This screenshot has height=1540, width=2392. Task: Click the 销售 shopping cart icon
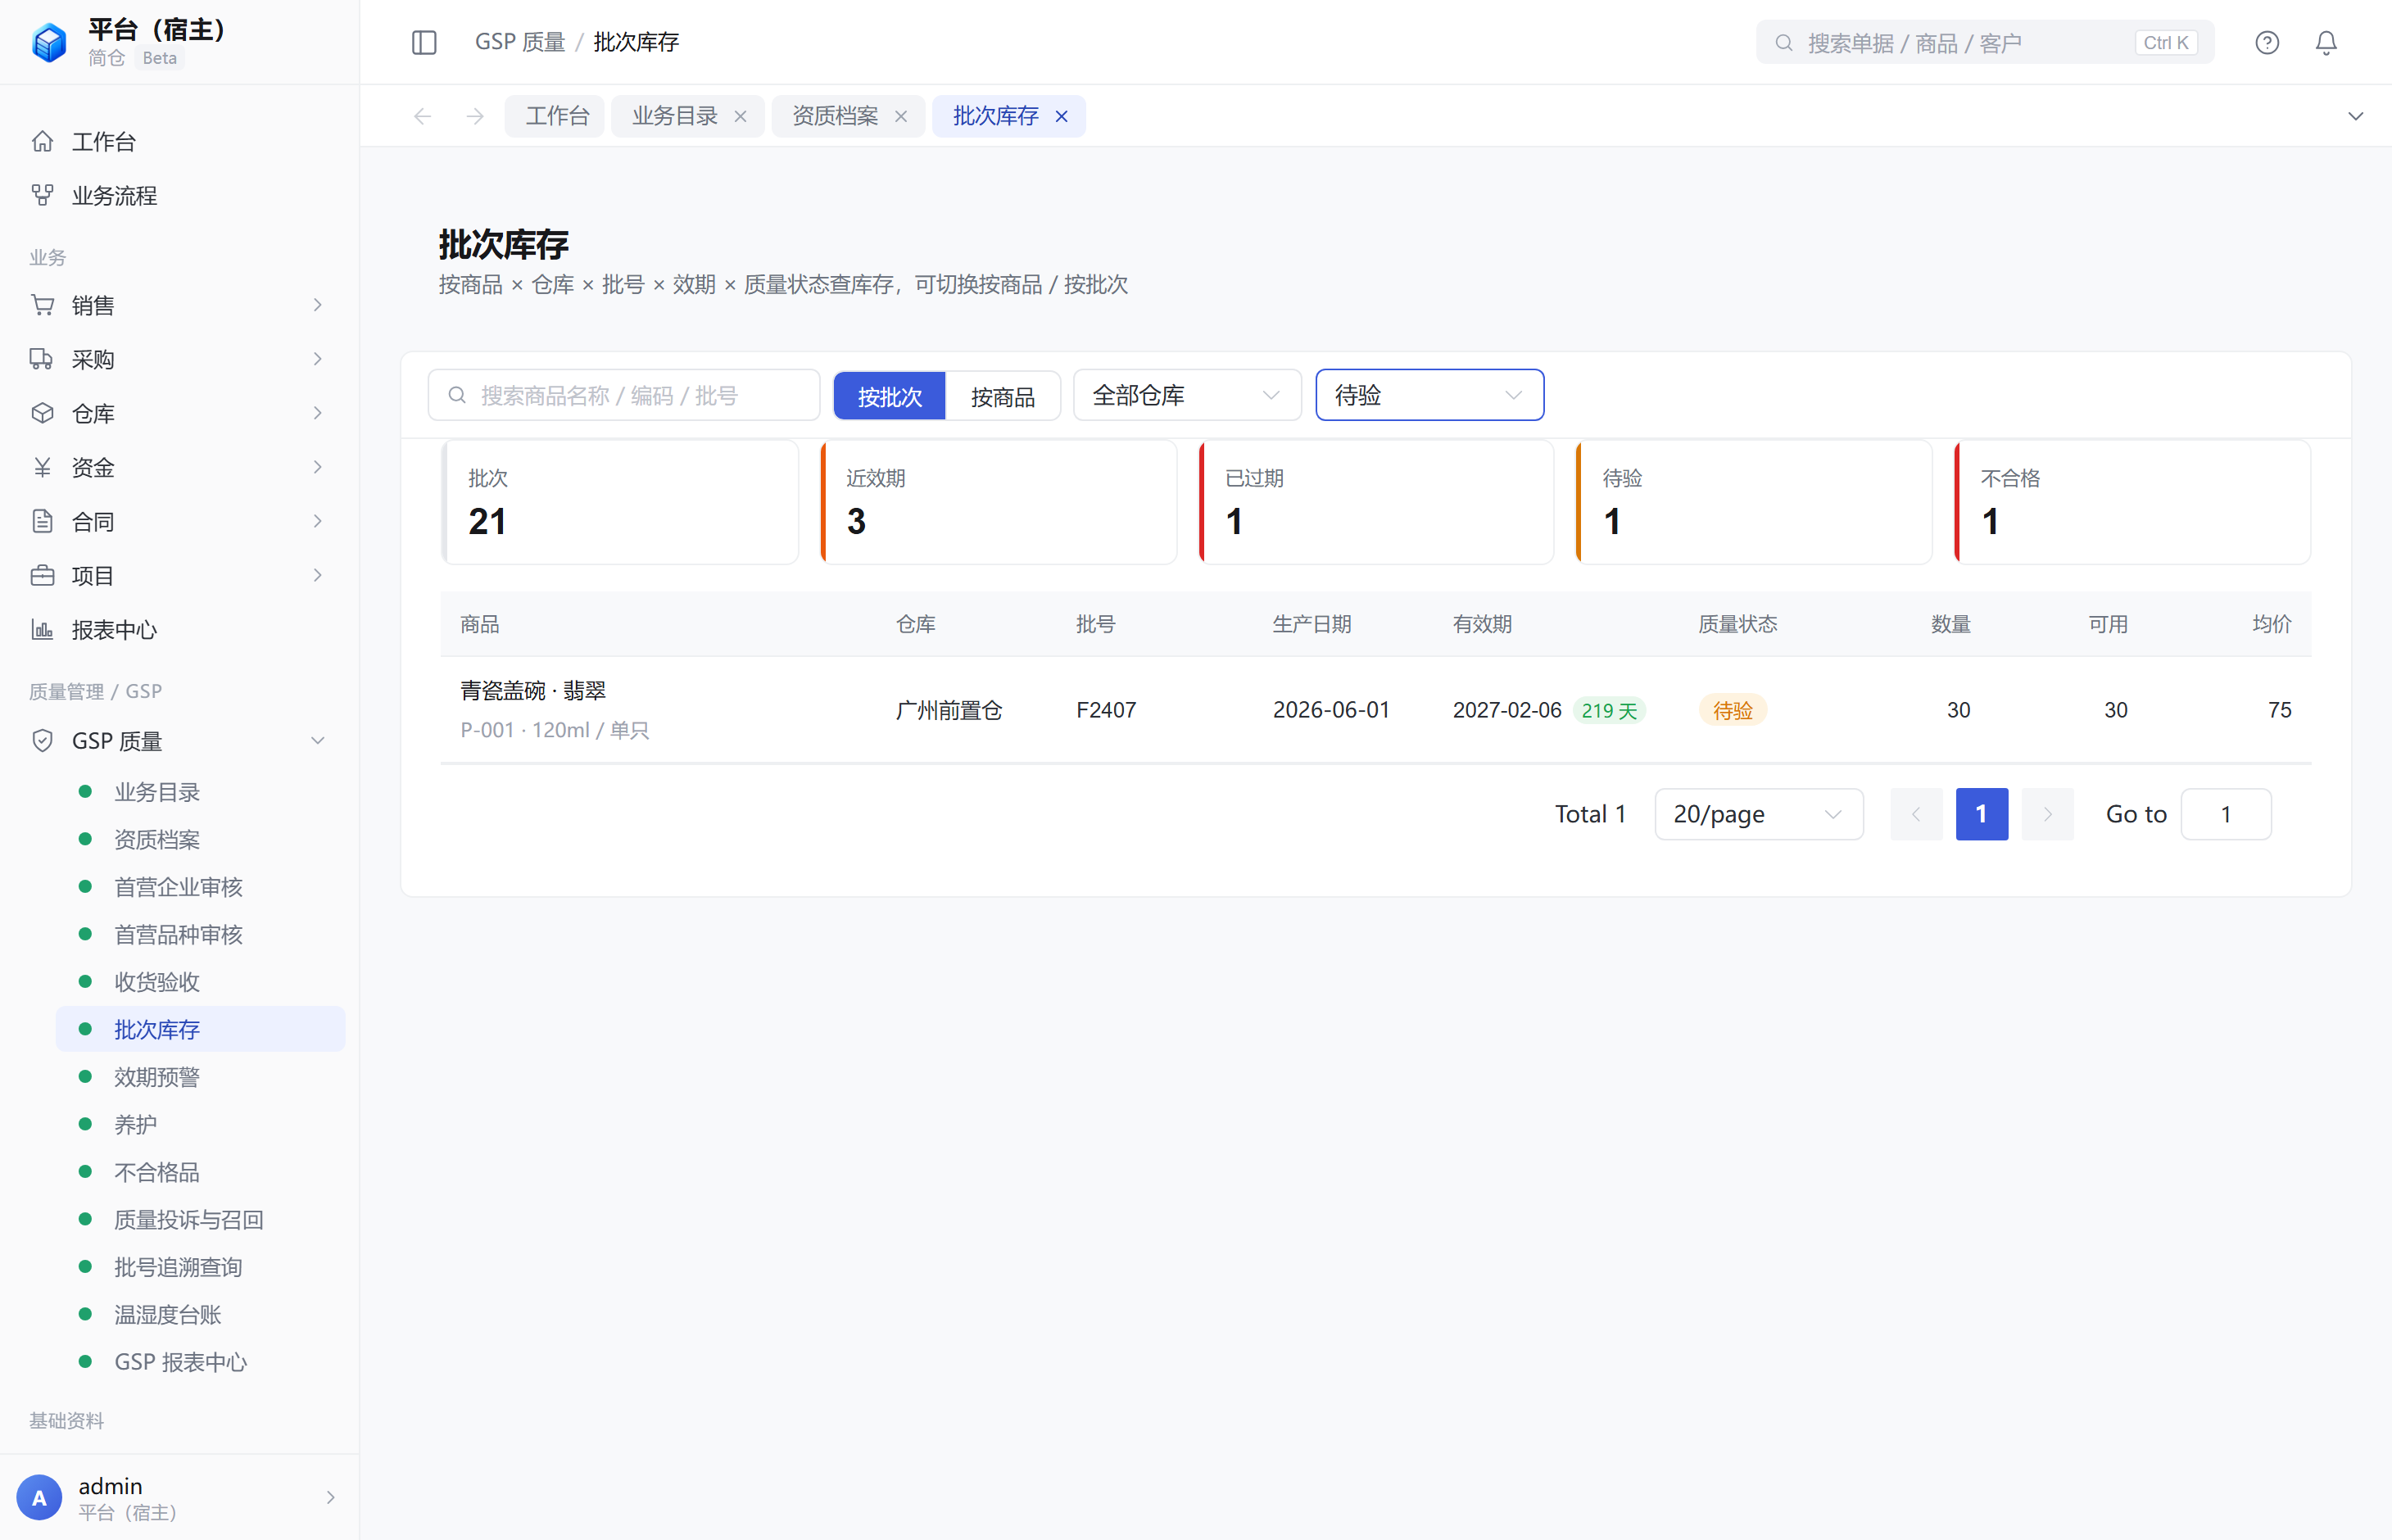(x=42, y=305)
